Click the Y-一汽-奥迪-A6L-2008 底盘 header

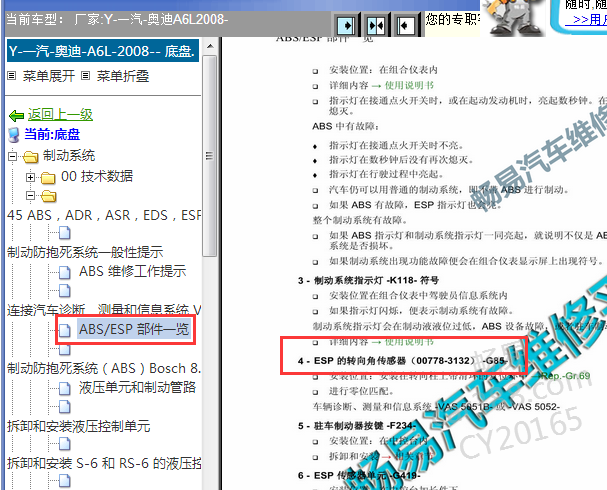pyautogui.click(x=103, y=51)
